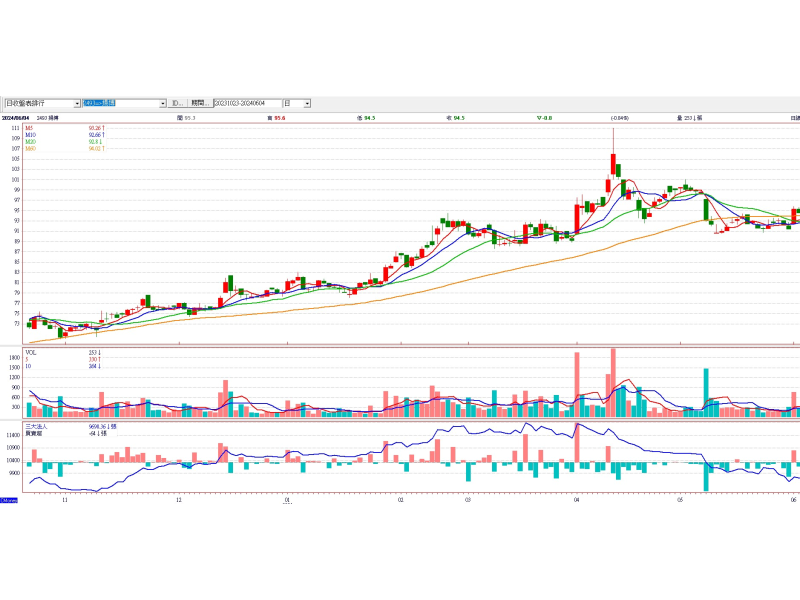The height and width of the screenshot is (600, 800).
Task: Open the 日 period interval dropdown
Action: (307, 103)
